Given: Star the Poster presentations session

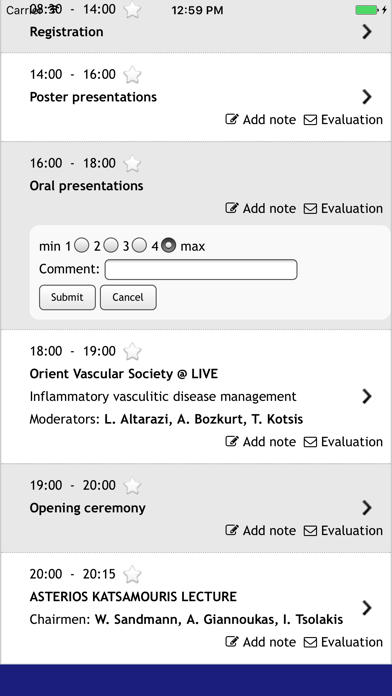Looking at the screenshot, I should [132, 75].
